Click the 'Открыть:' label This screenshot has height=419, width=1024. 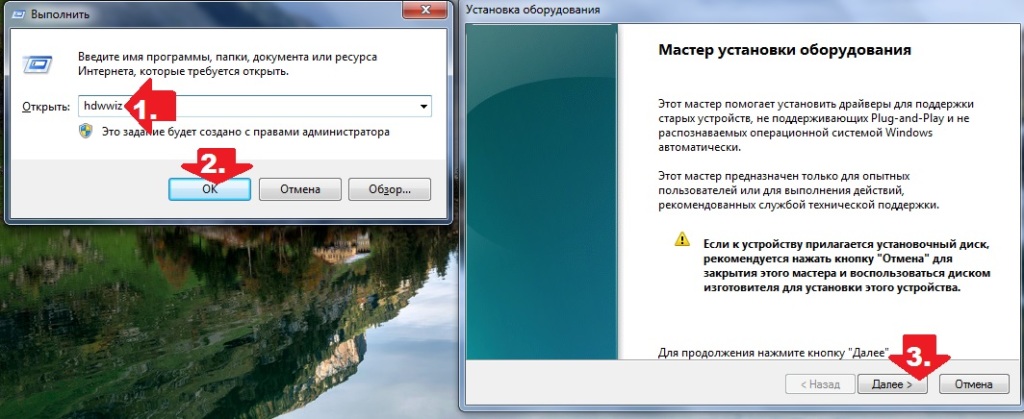coord(46,106)
